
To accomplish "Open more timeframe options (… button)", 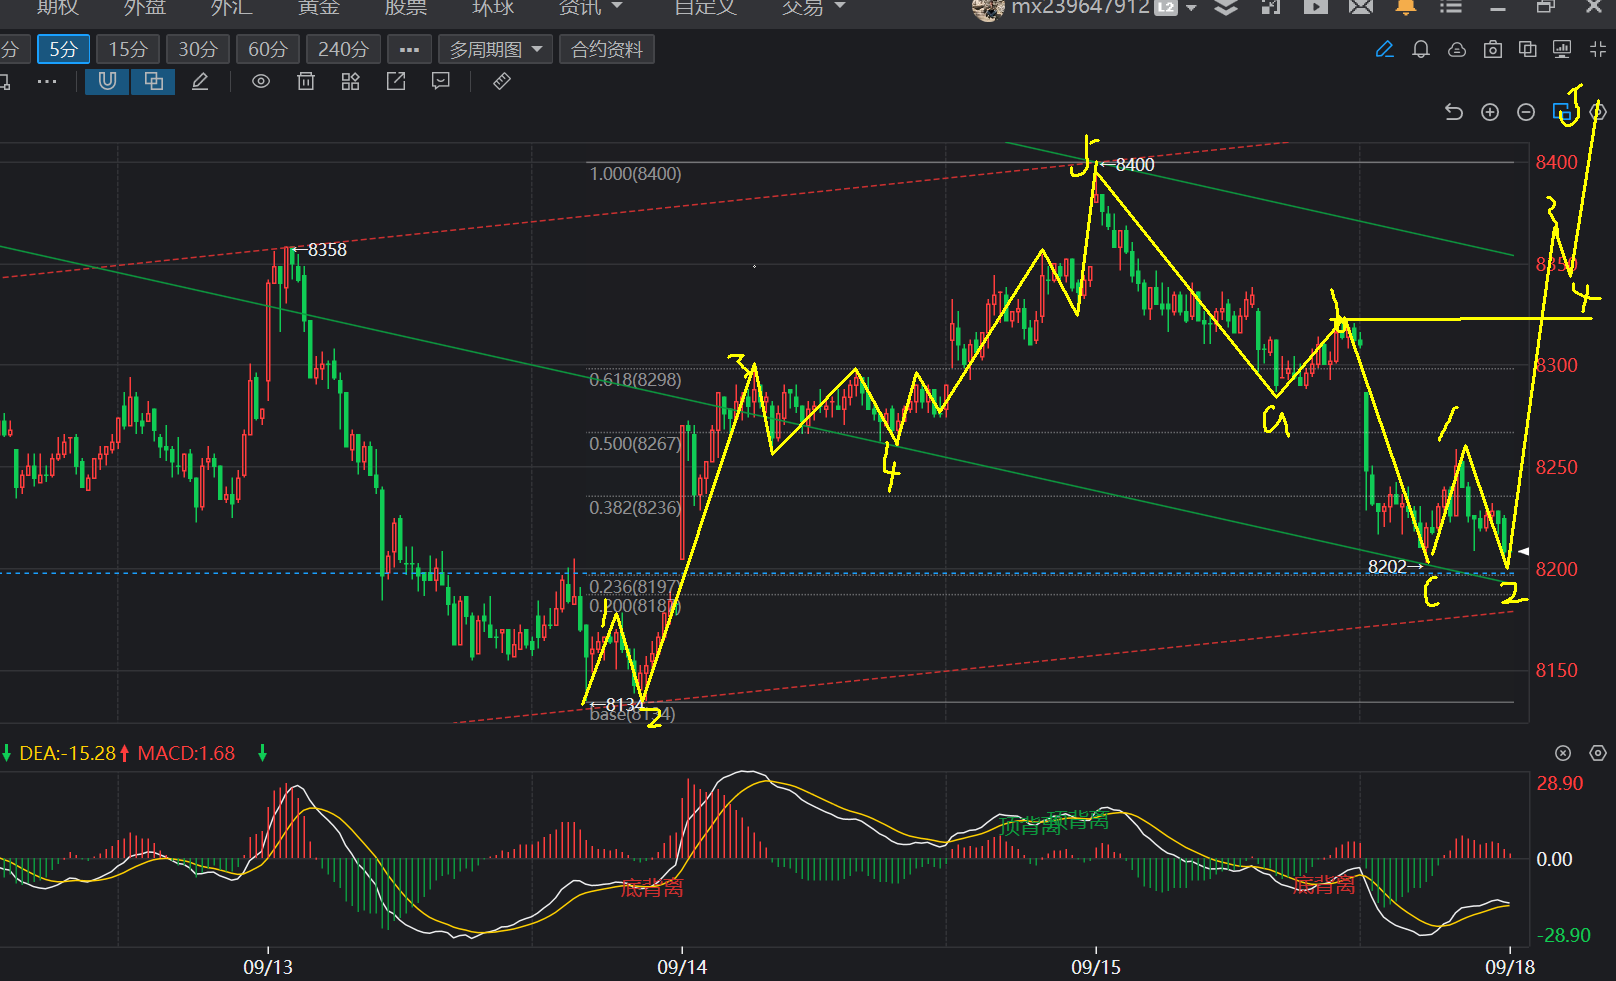I will point(409,49).
